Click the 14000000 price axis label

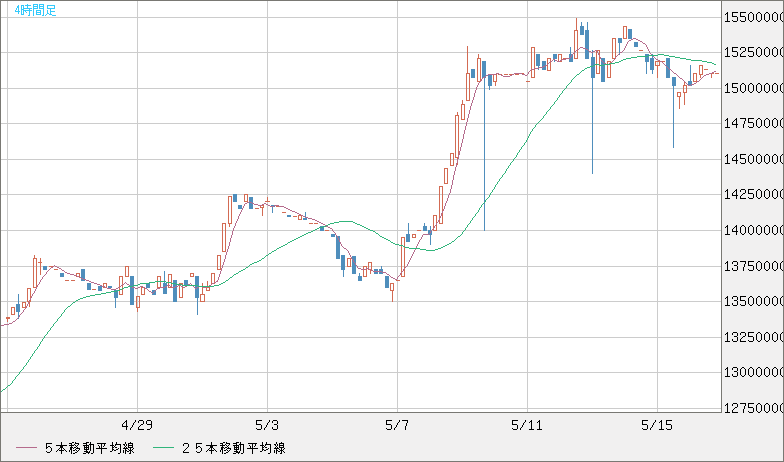(754, 230)
